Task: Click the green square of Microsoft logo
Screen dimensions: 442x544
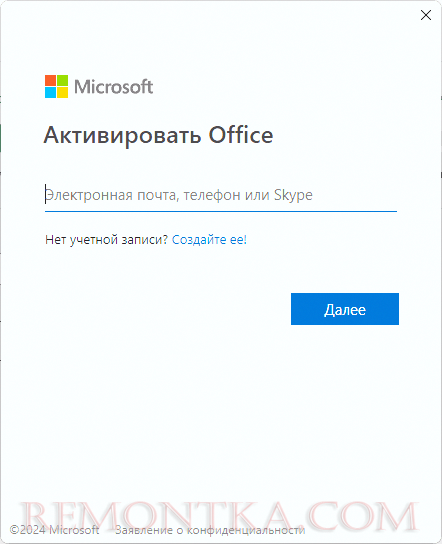Action: 62,80
